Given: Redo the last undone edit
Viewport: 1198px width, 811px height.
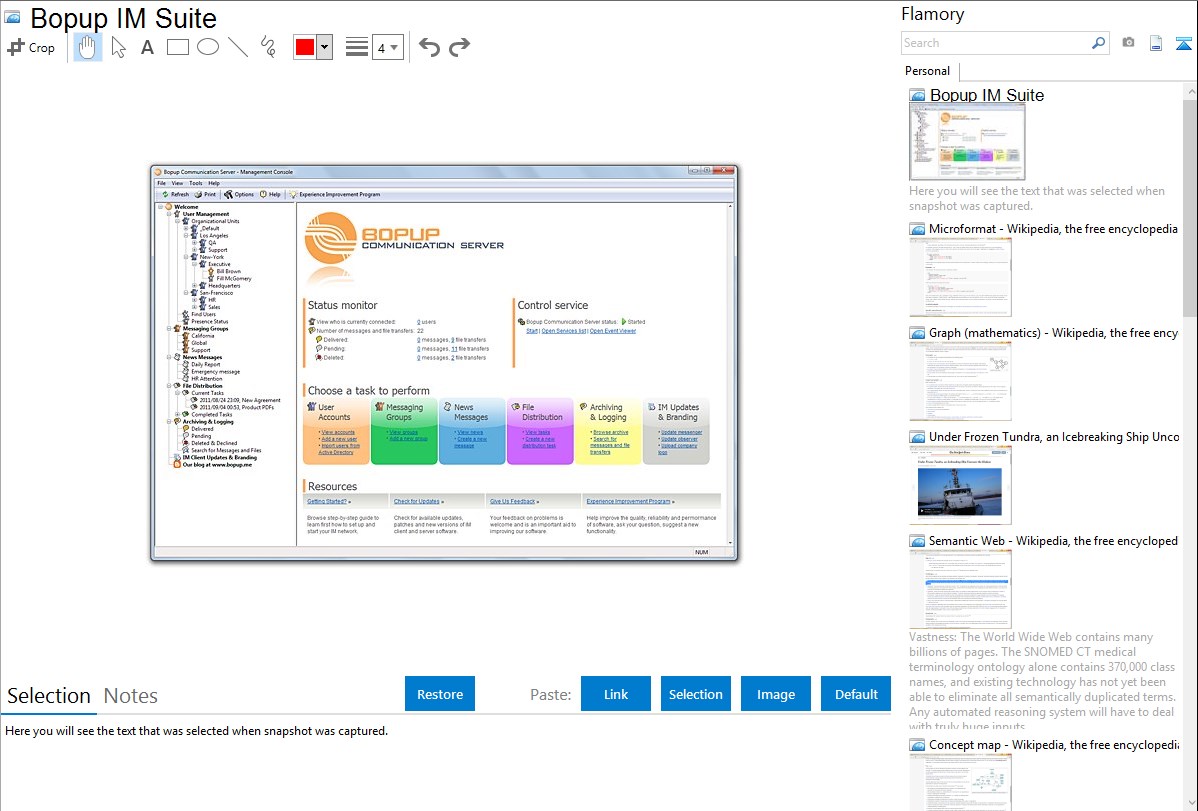Looking at the screenshot, I should tap(459, 47).
